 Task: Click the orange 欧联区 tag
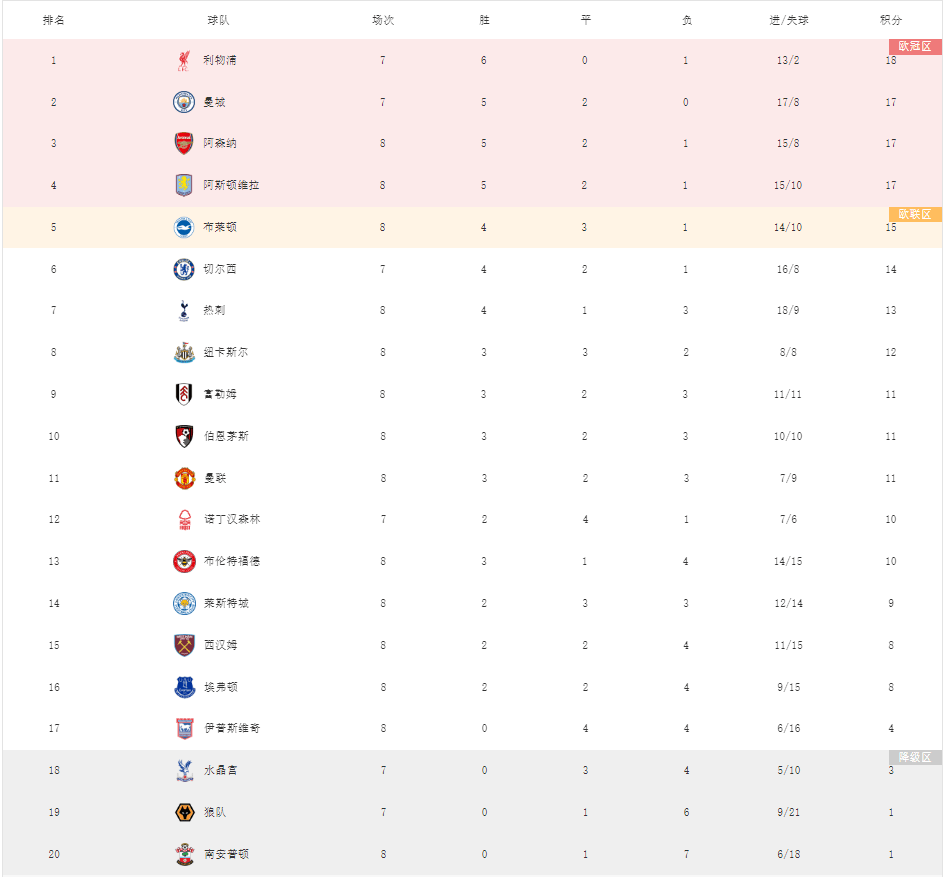[x=915, y=215]
